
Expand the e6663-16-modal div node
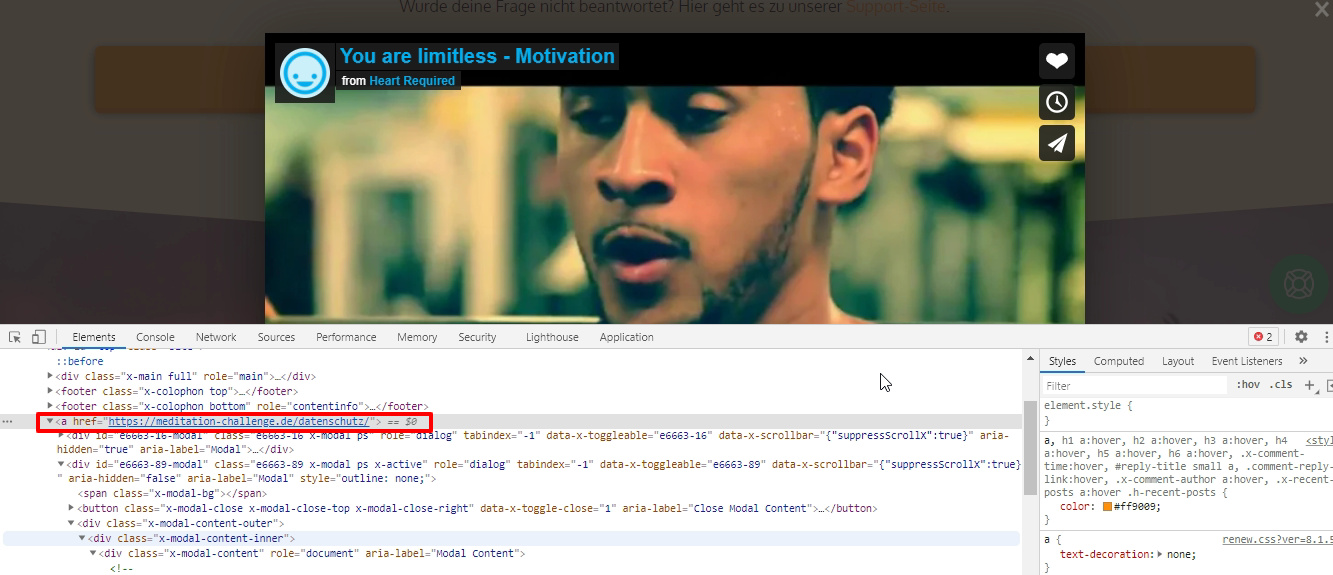coord(61,436)
